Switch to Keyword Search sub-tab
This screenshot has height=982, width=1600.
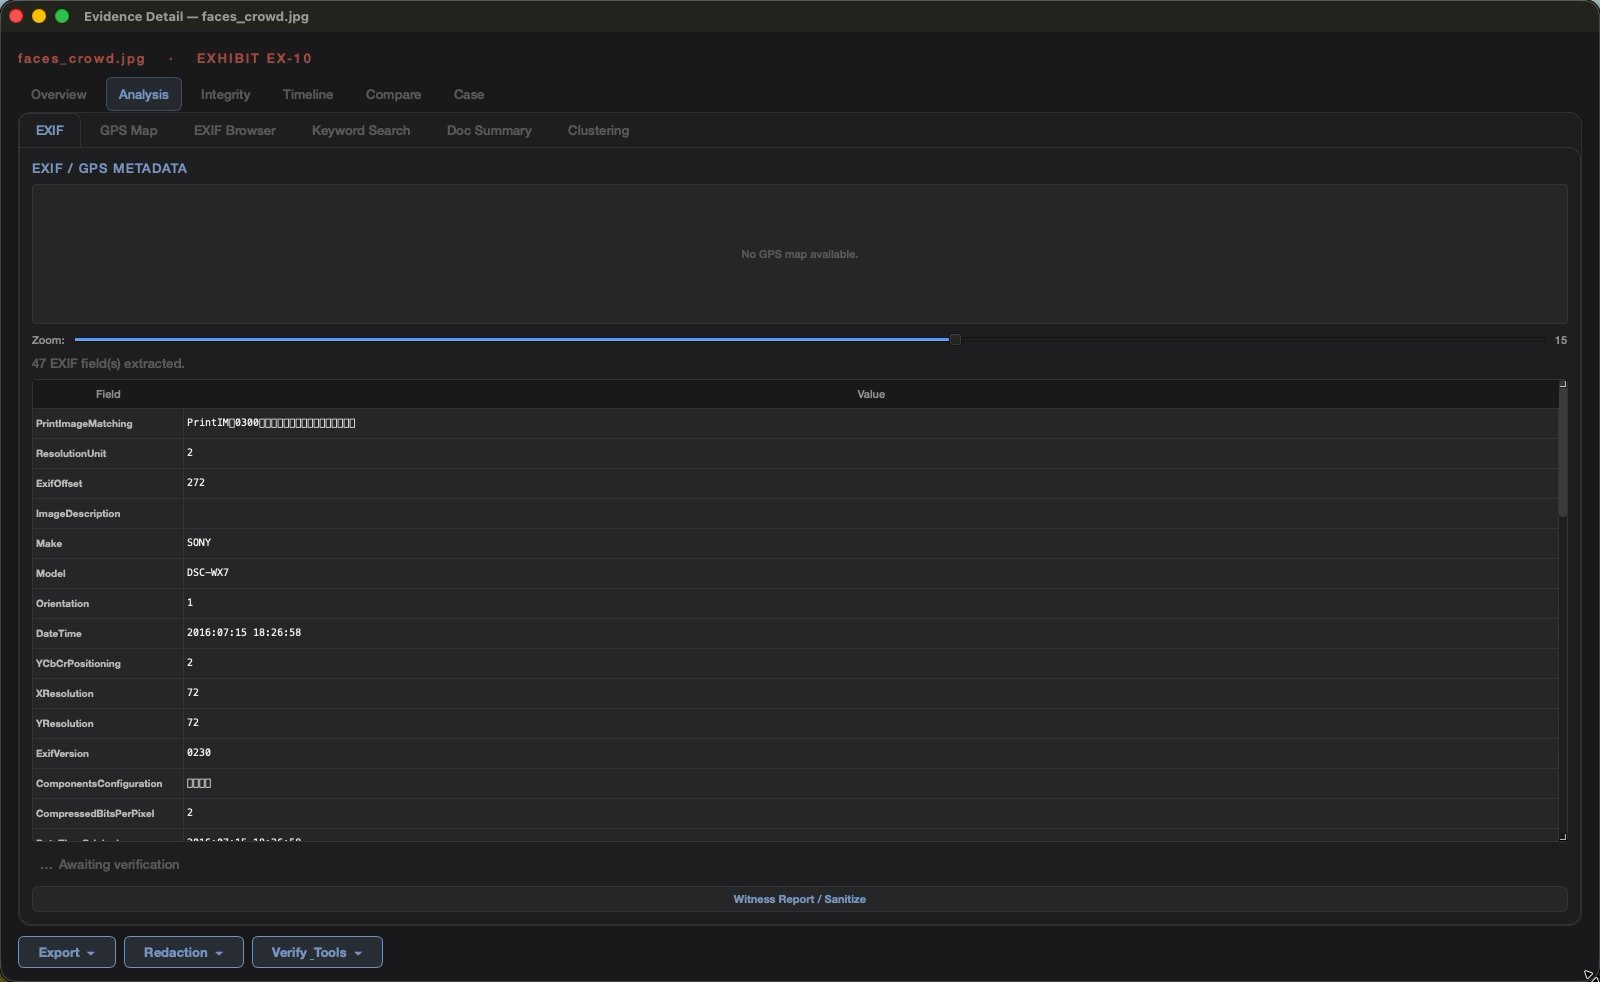coord(361,130)
